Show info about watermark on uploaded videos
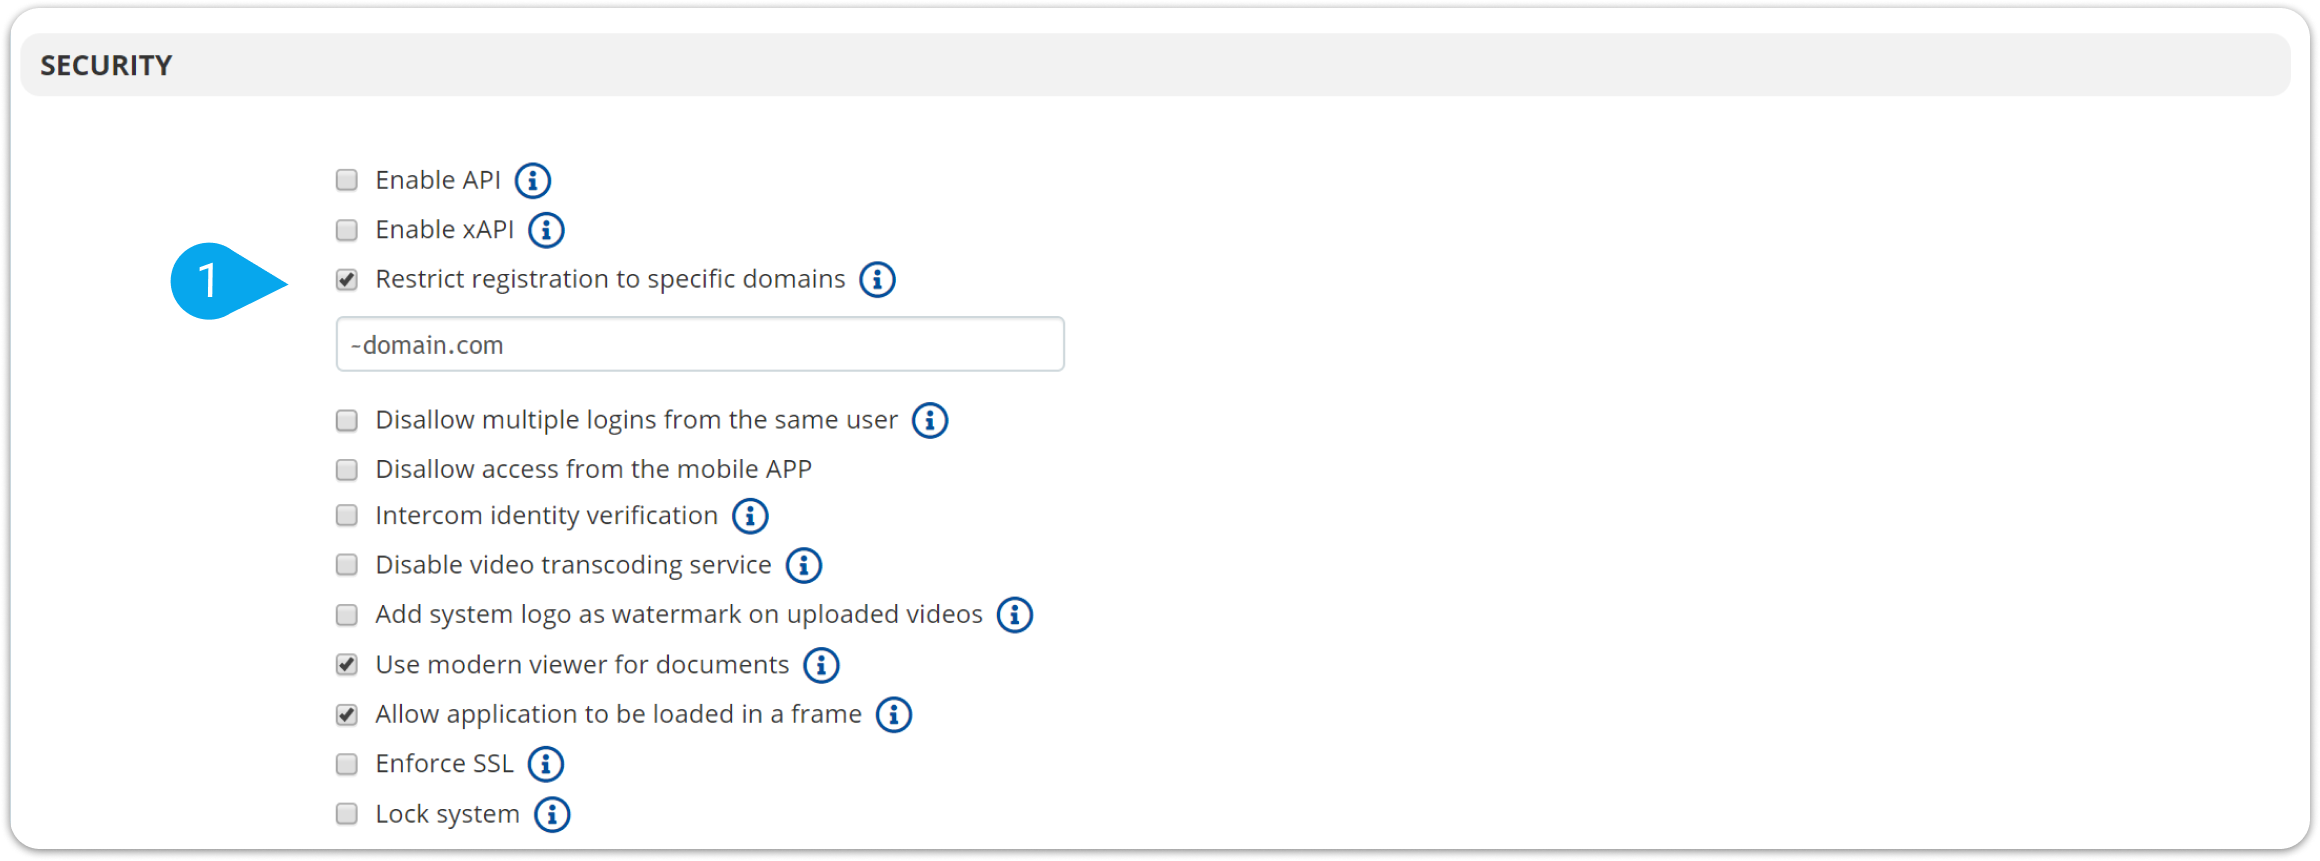 [1014, 615]
